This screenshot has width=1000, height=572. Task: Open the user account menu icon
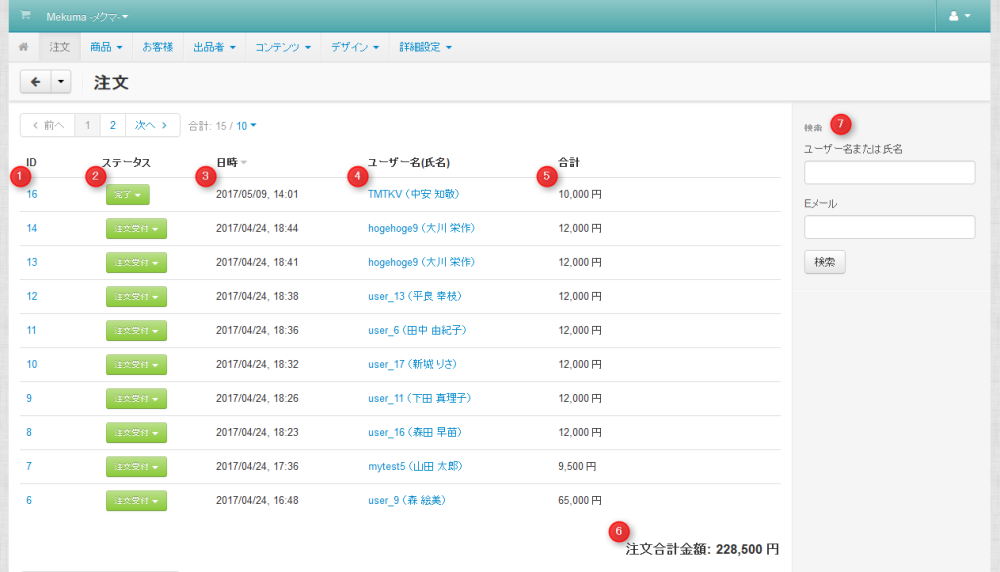coord(960,16)
